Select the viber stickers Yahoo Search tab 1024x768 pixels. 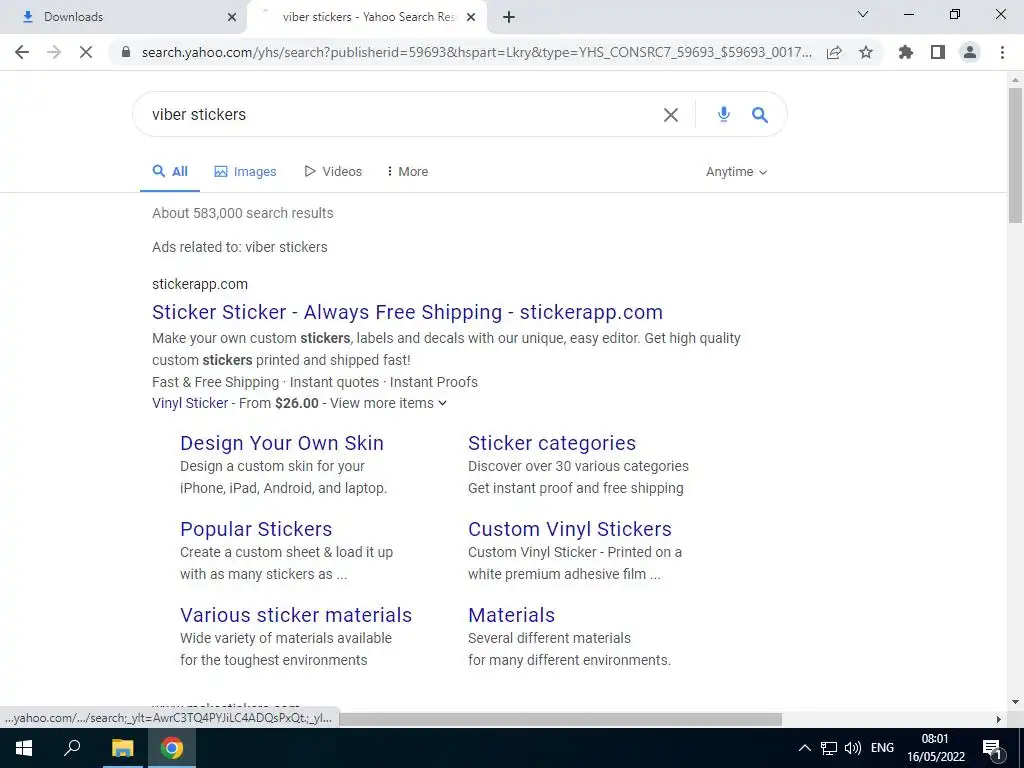tap(369, 17)
